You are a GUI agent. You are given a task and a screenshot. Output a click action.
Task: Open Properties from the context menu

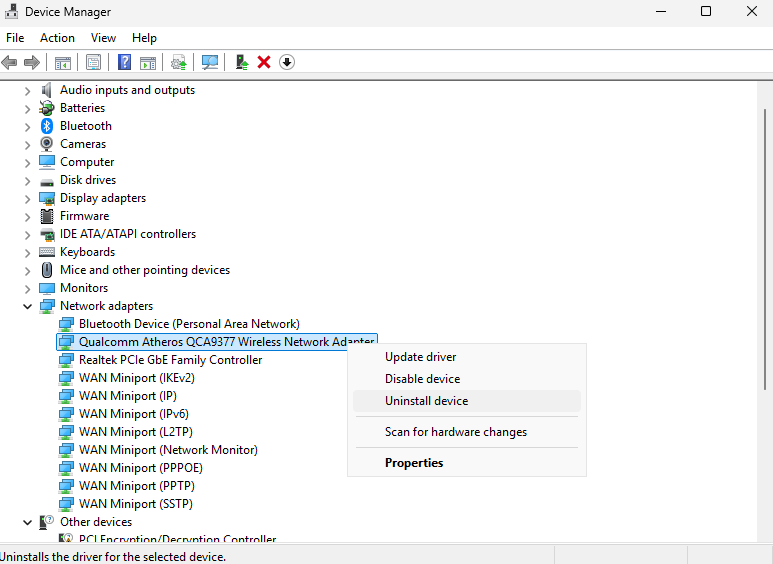coord(414,463)
